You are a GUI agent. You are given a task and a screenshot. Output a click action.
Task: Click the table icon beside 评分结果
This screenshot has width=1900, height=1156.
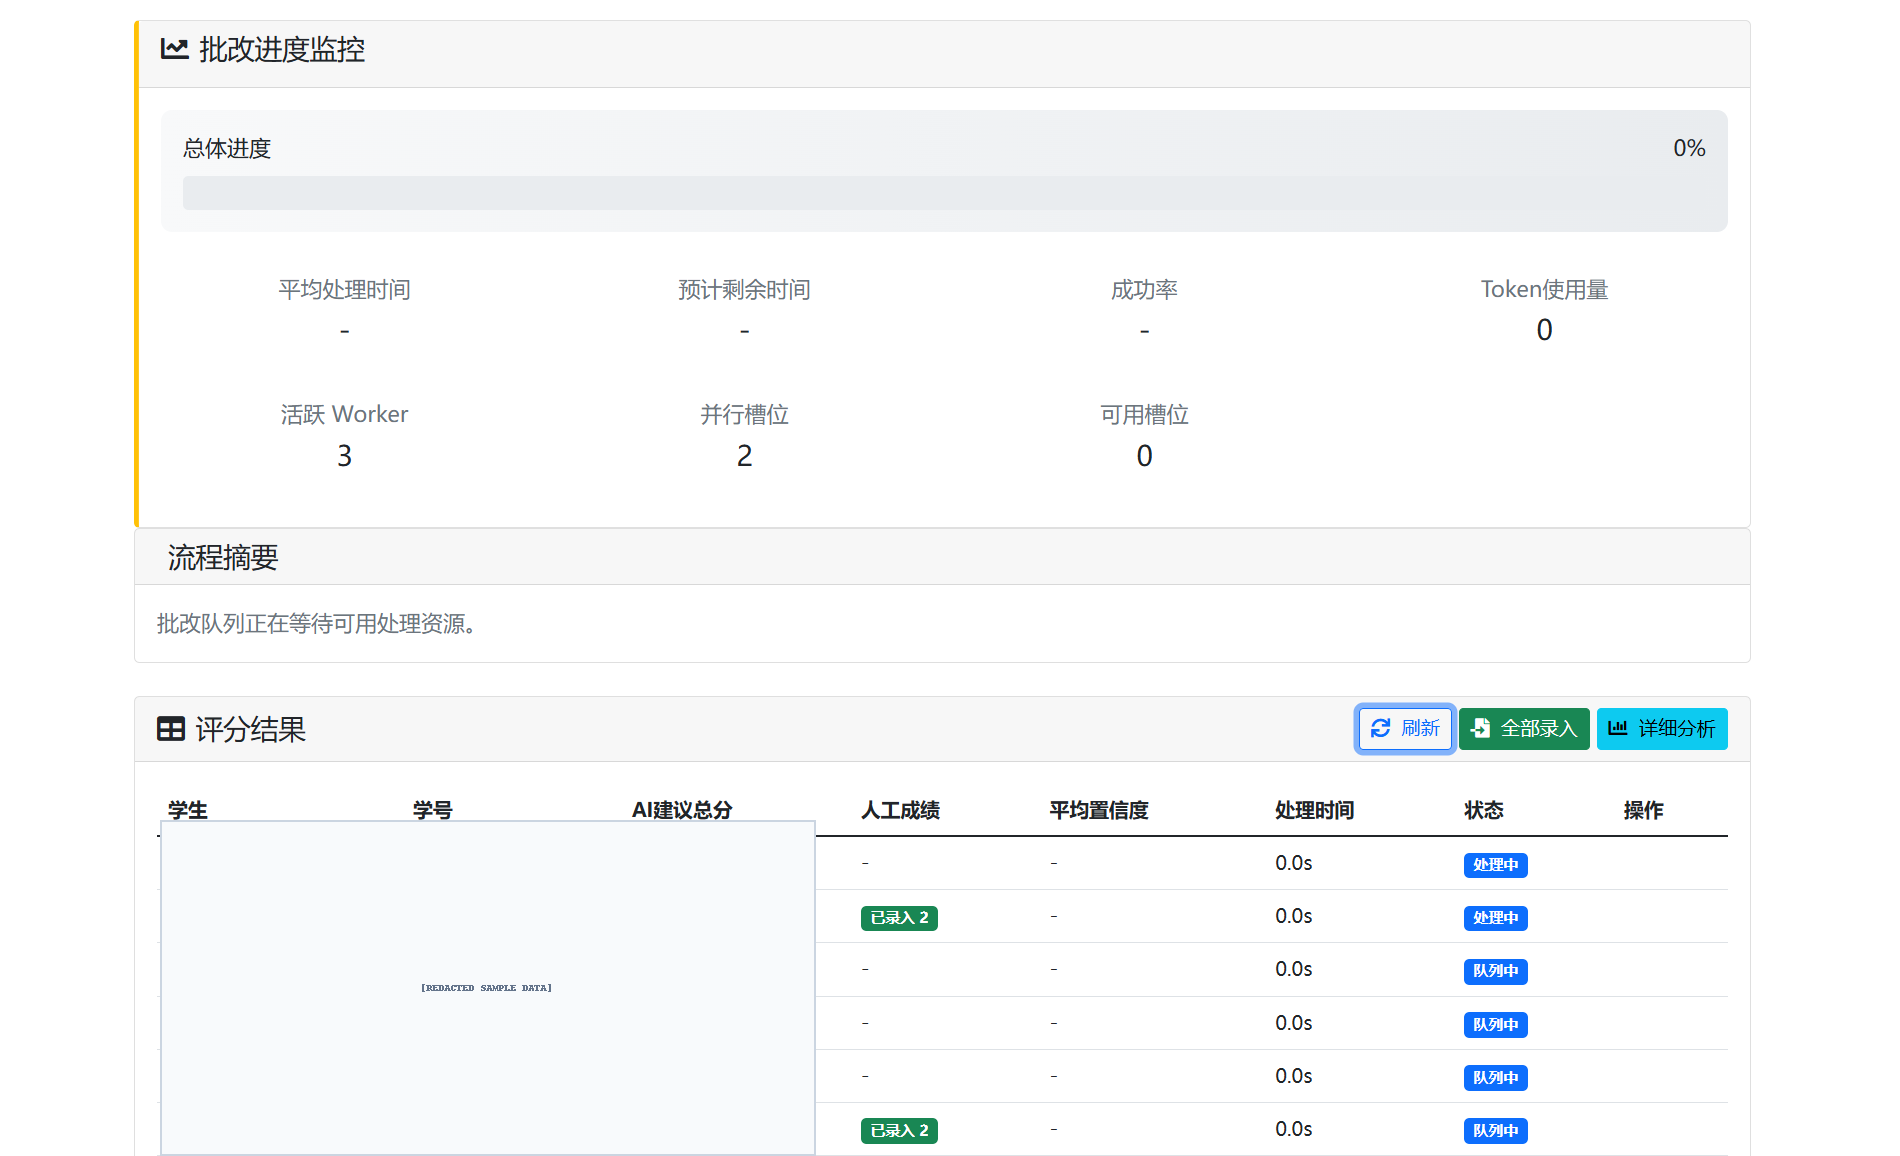point(171,729)
